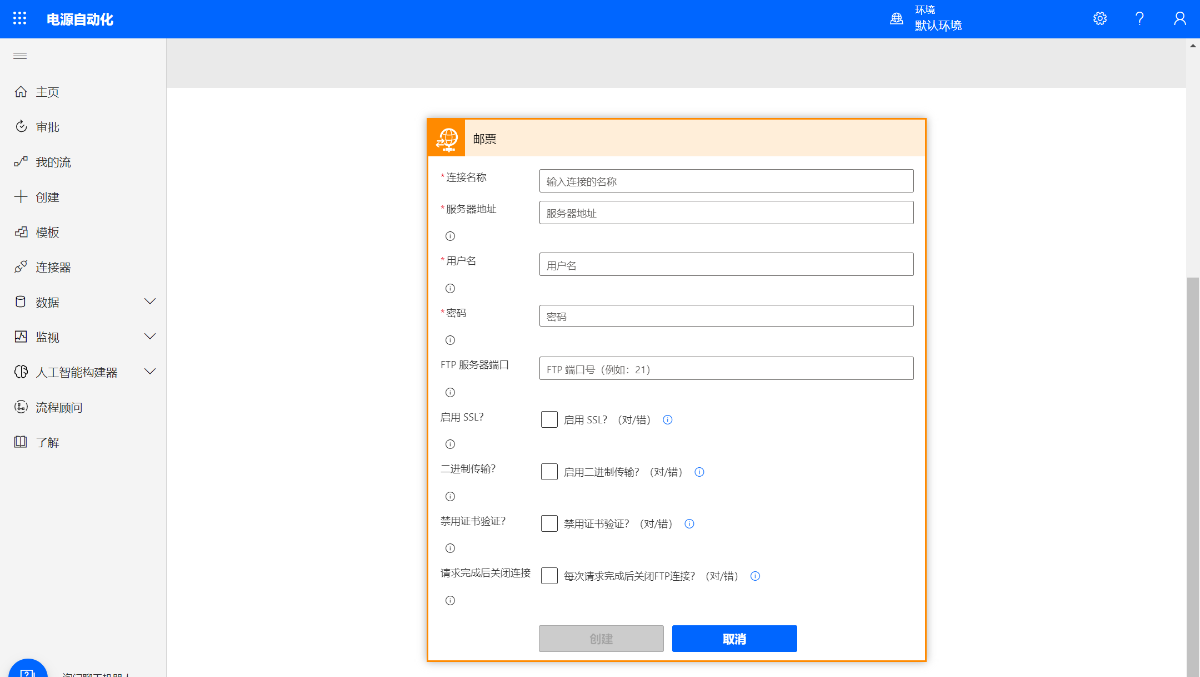Click the greyed-out 创建 button in the dialog
This screenshot has height=677, width=1200.
[x=601, y=639]
